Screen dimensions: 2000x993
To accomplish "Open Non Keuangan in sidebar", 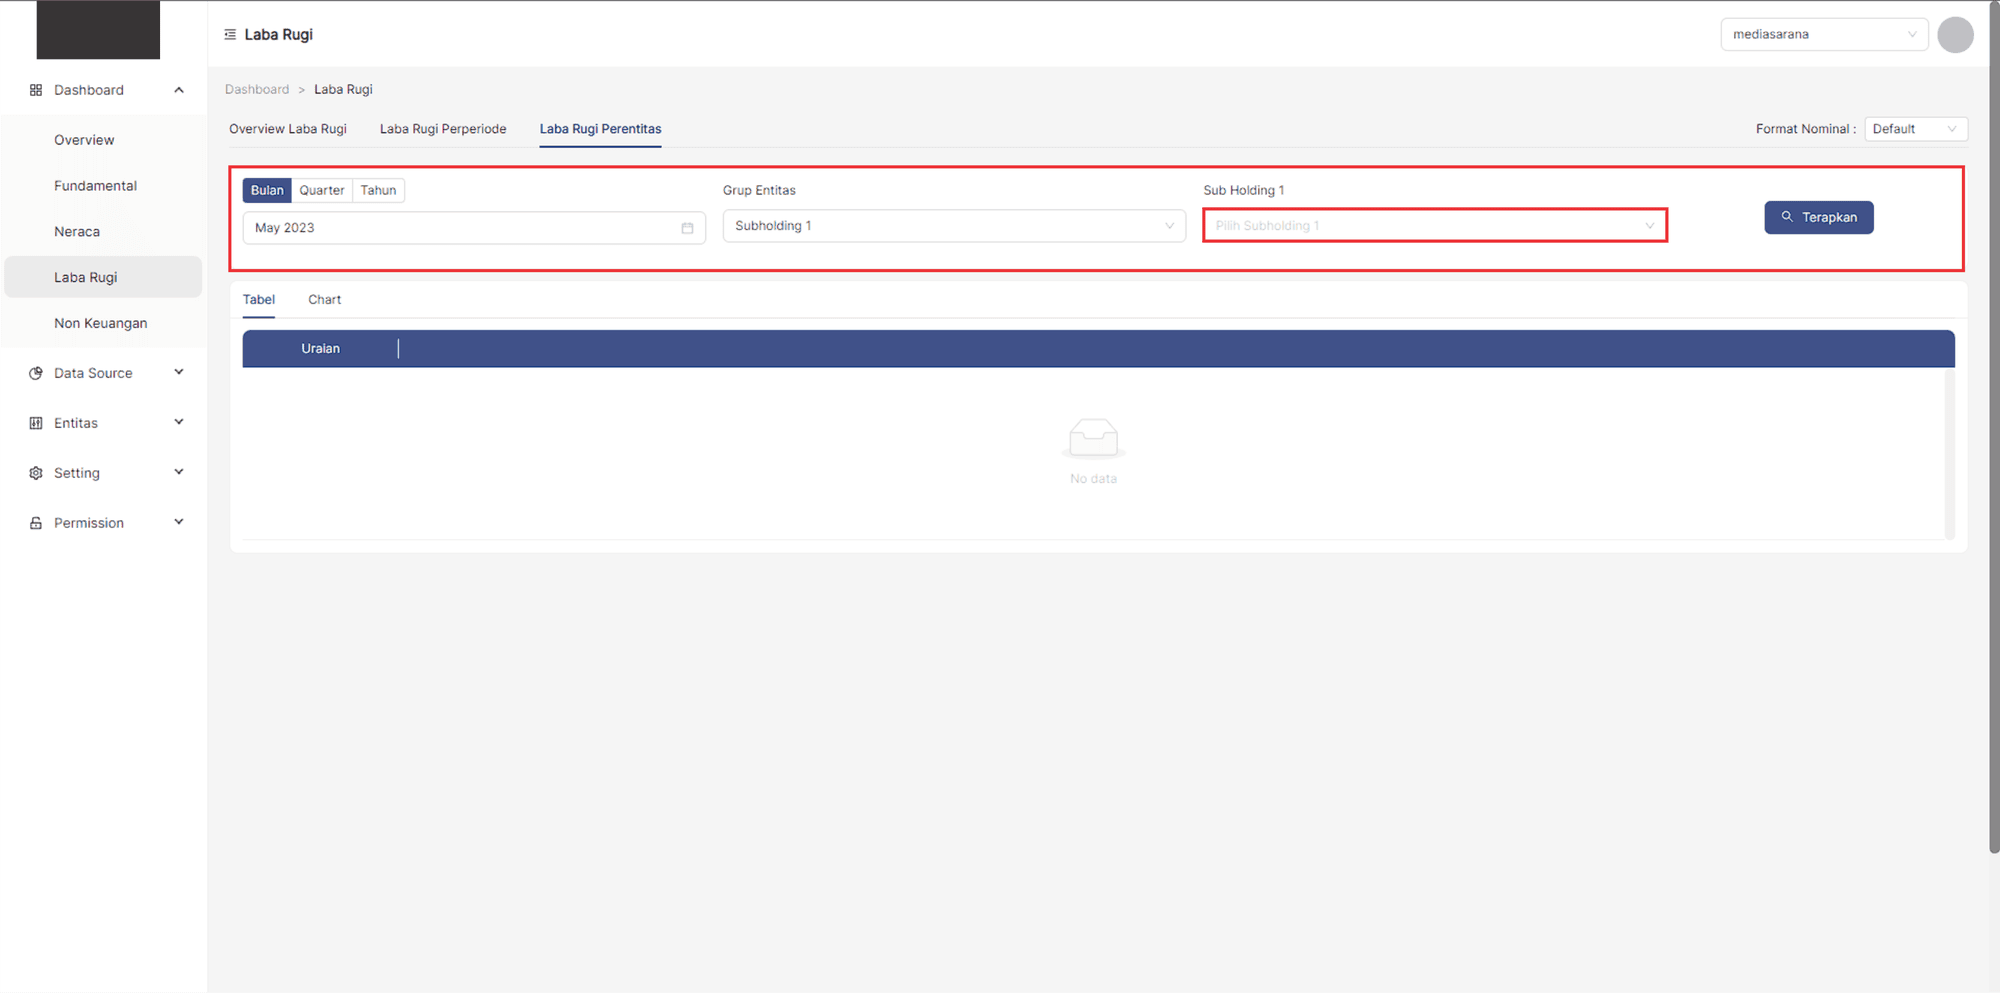I will coord(101,323).
